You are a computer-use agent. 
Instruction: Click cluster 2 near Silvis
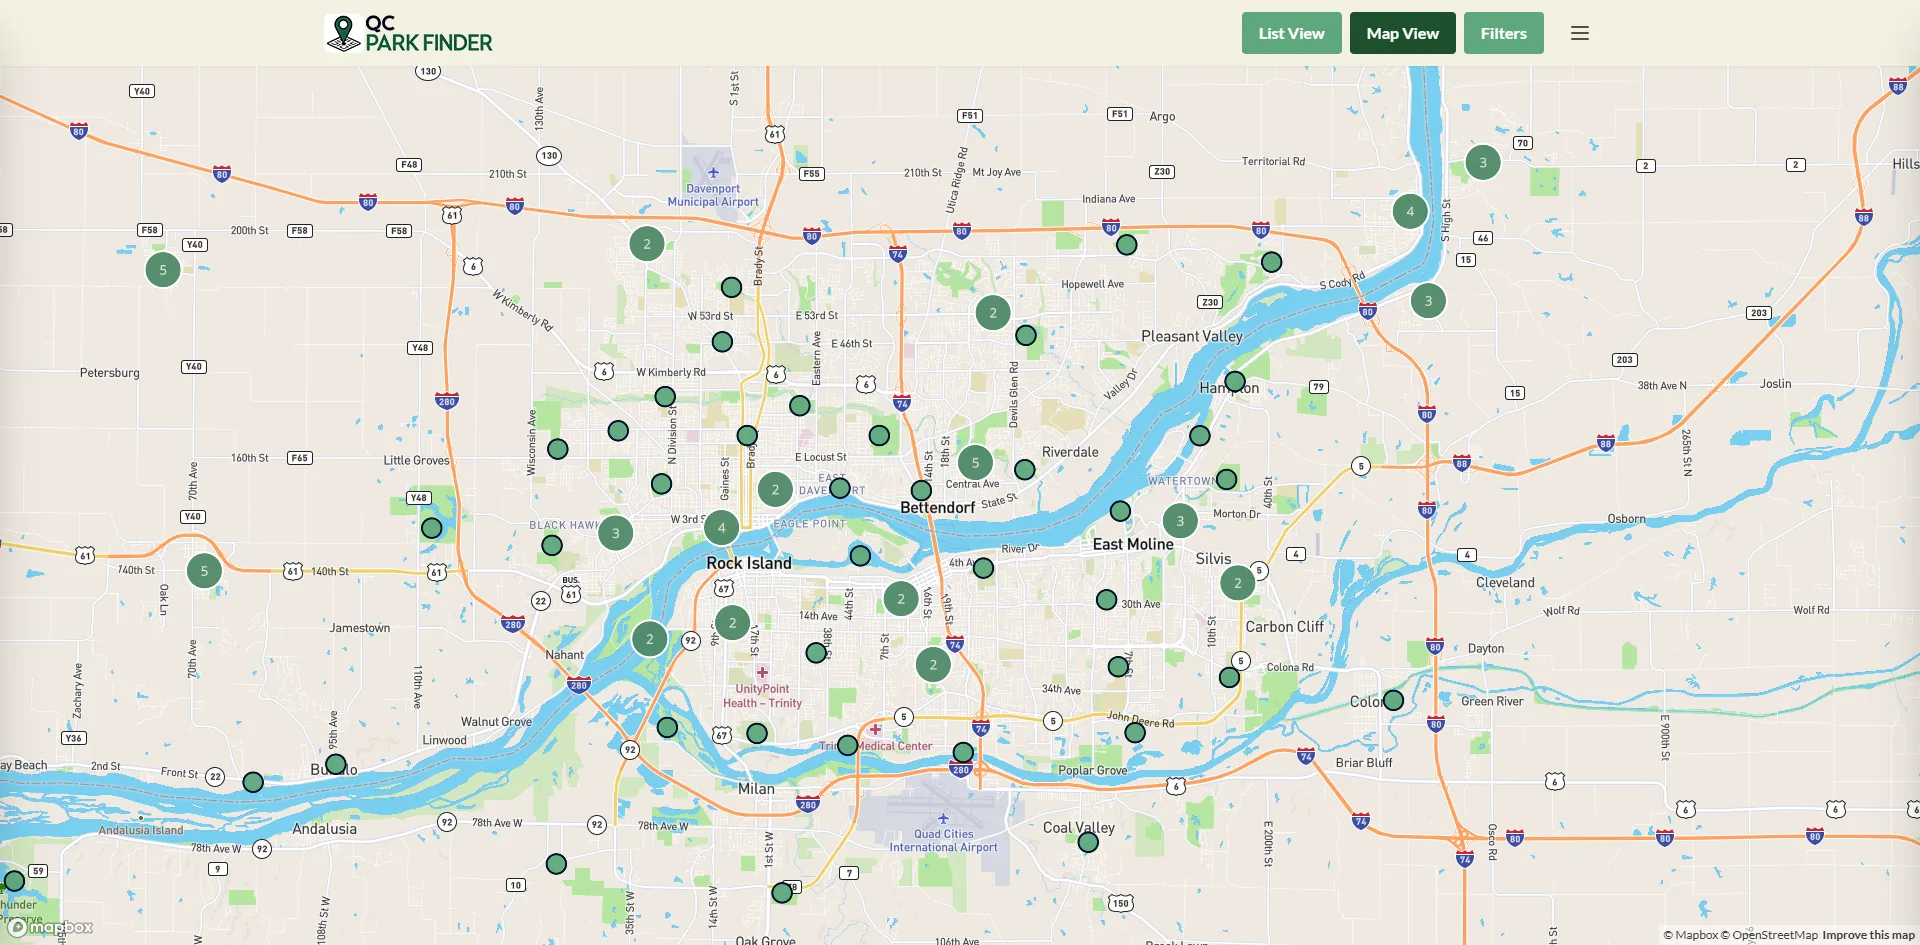tap(1237, 583)
